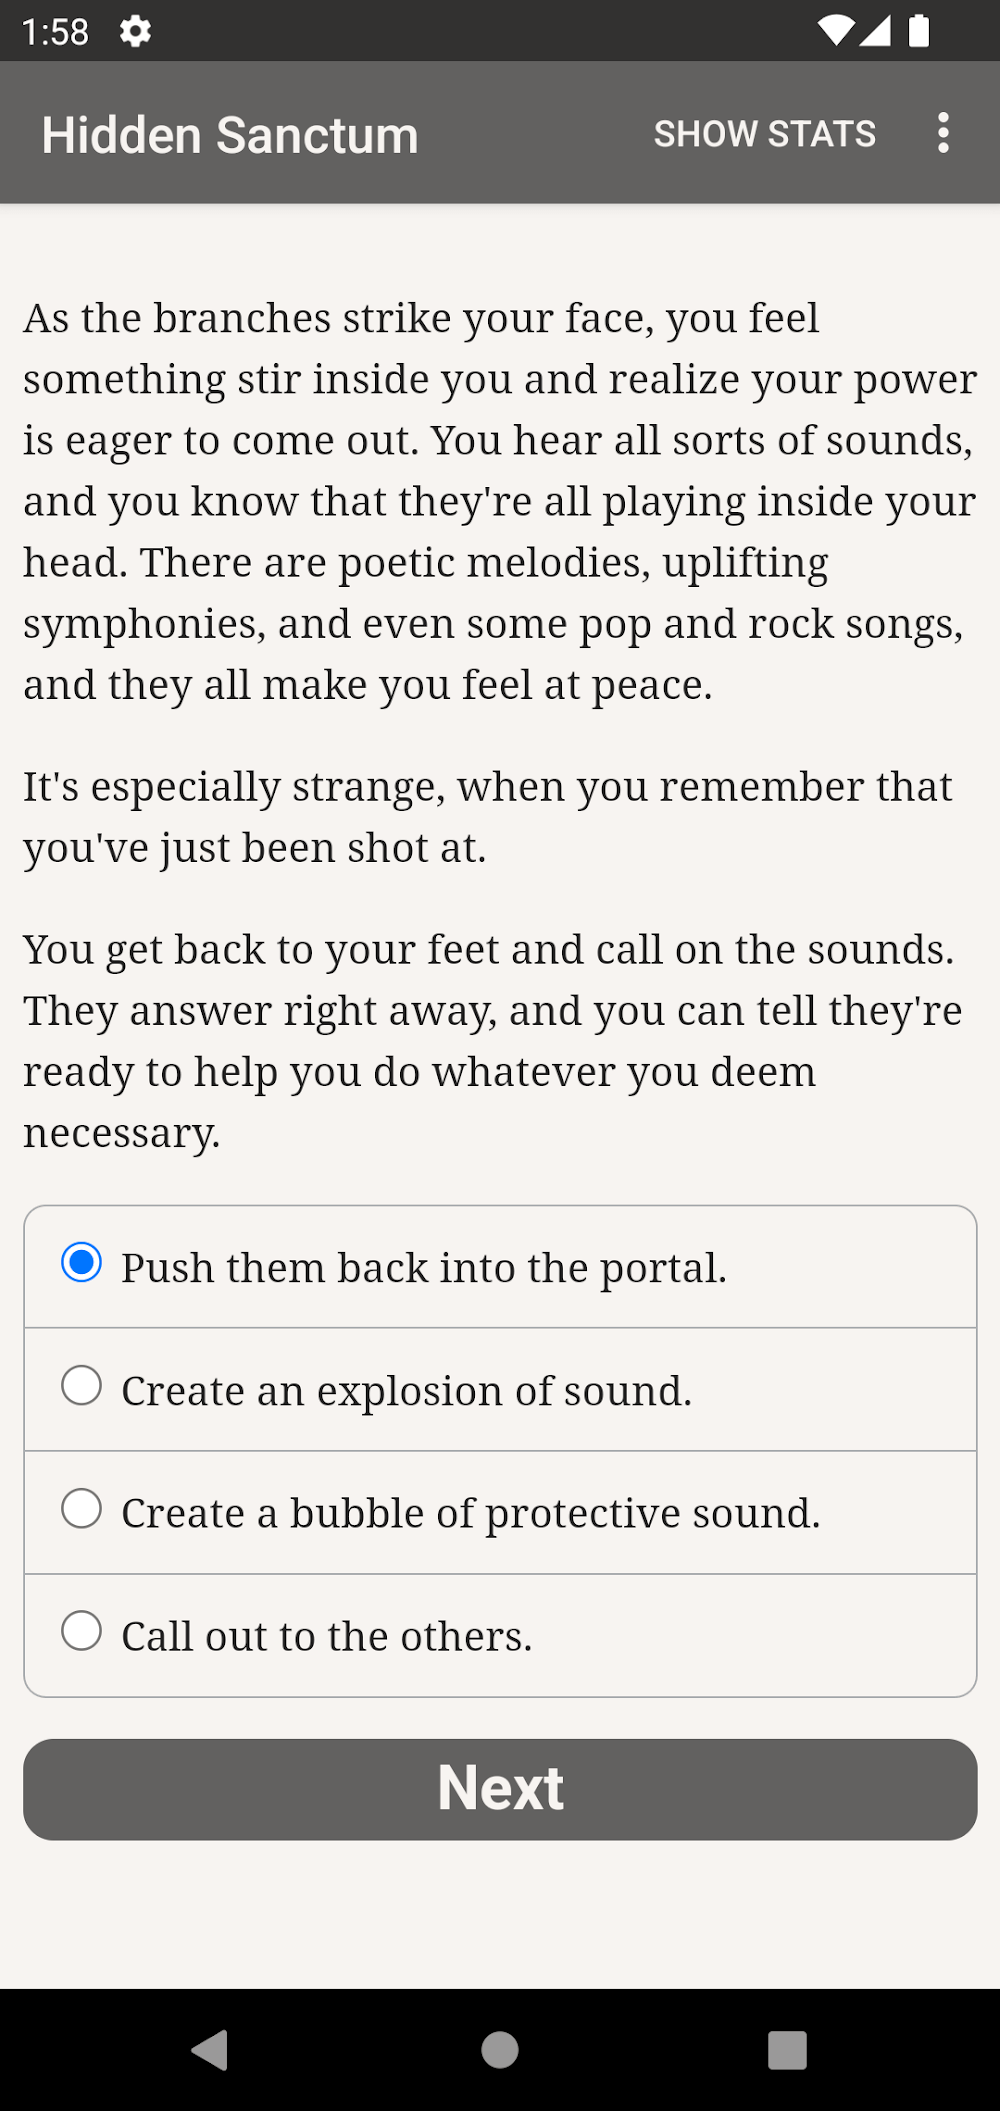1000x2111 pixels.
Task: Choose the 'Create an explosion of sound' radio button
Action: pyautogui.click(x=82, y=1386)
